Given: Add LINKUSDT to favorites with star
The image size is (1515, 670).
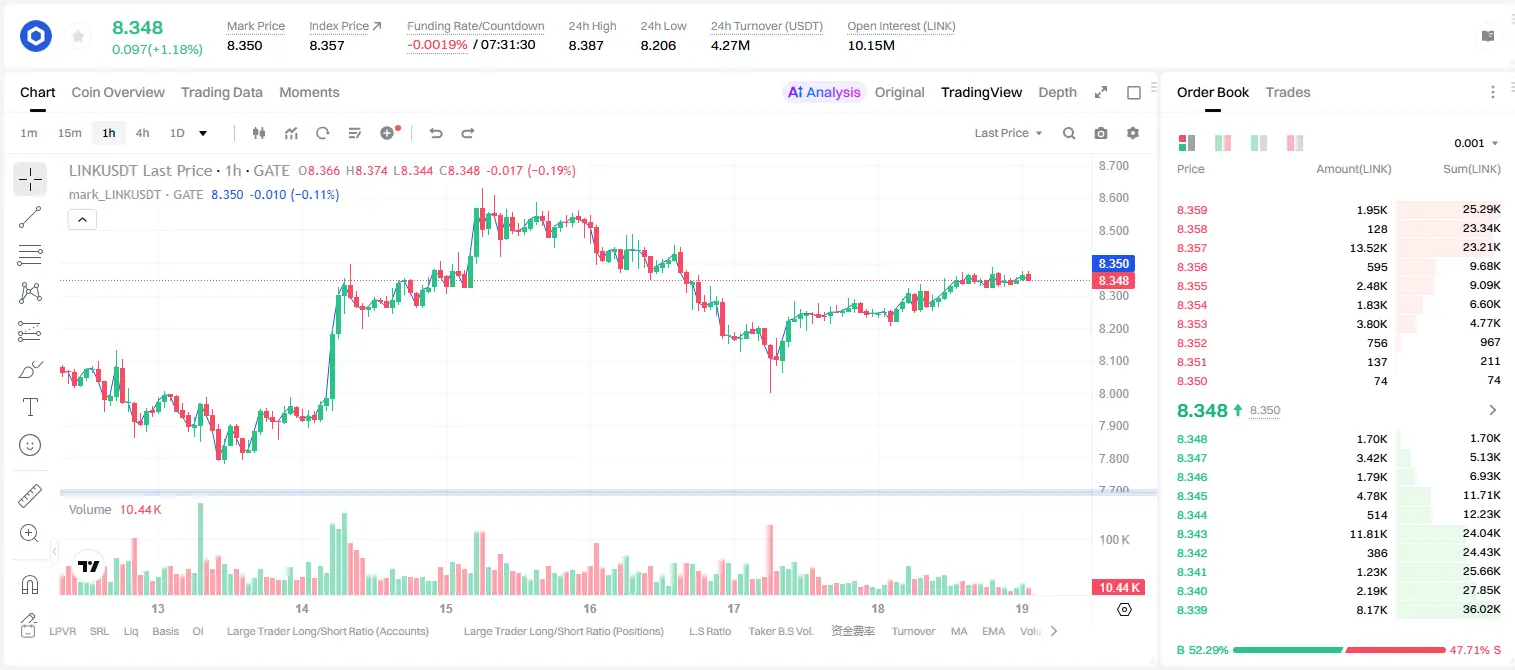Looking at the screenshot, I should [78, 37].
